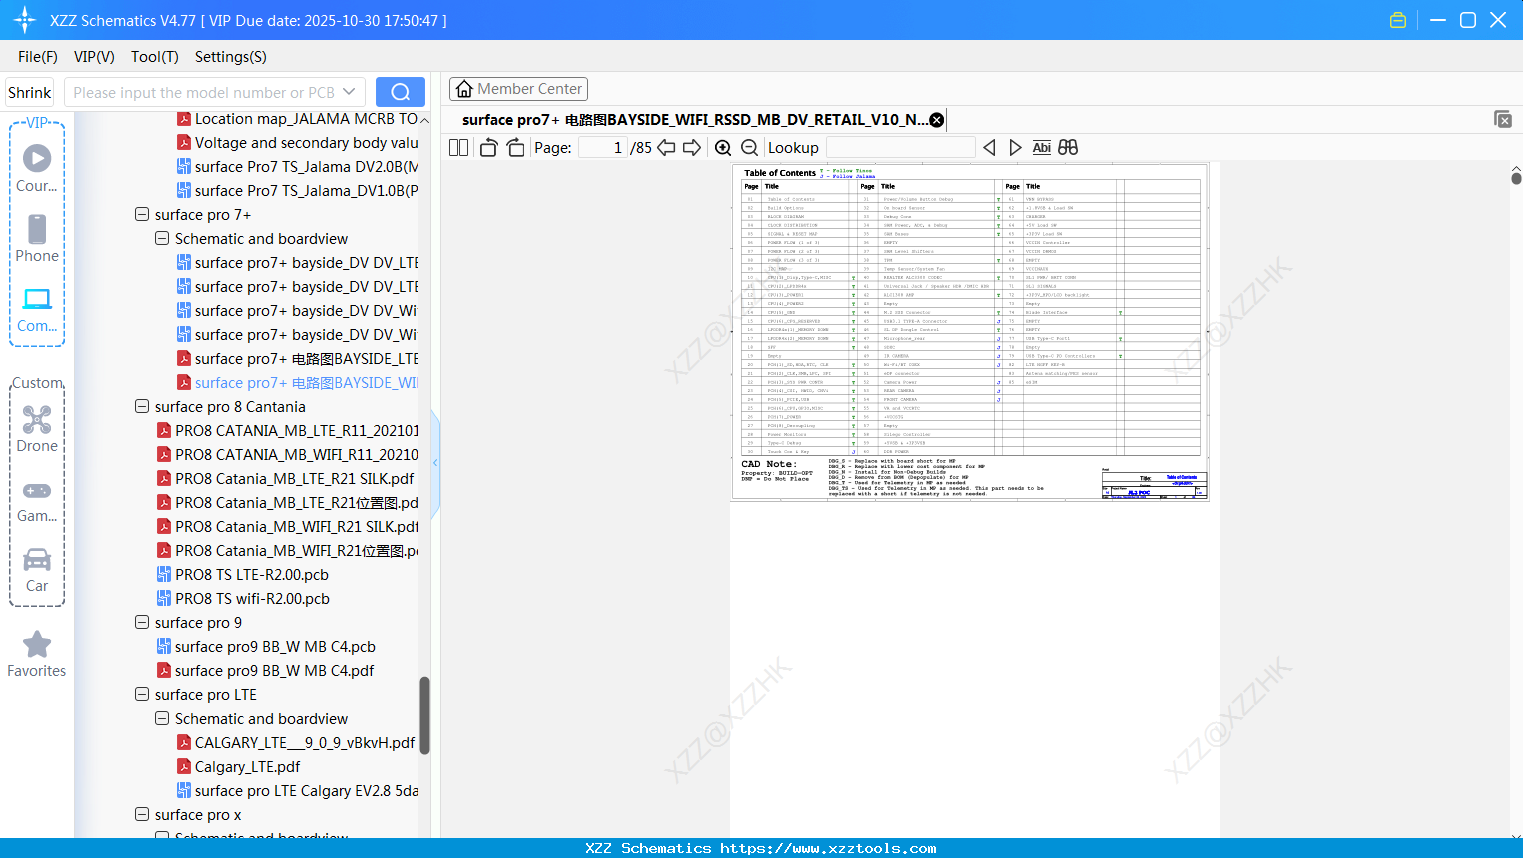
Task: Find previous lookup result triangle
Action: (989, 147)
